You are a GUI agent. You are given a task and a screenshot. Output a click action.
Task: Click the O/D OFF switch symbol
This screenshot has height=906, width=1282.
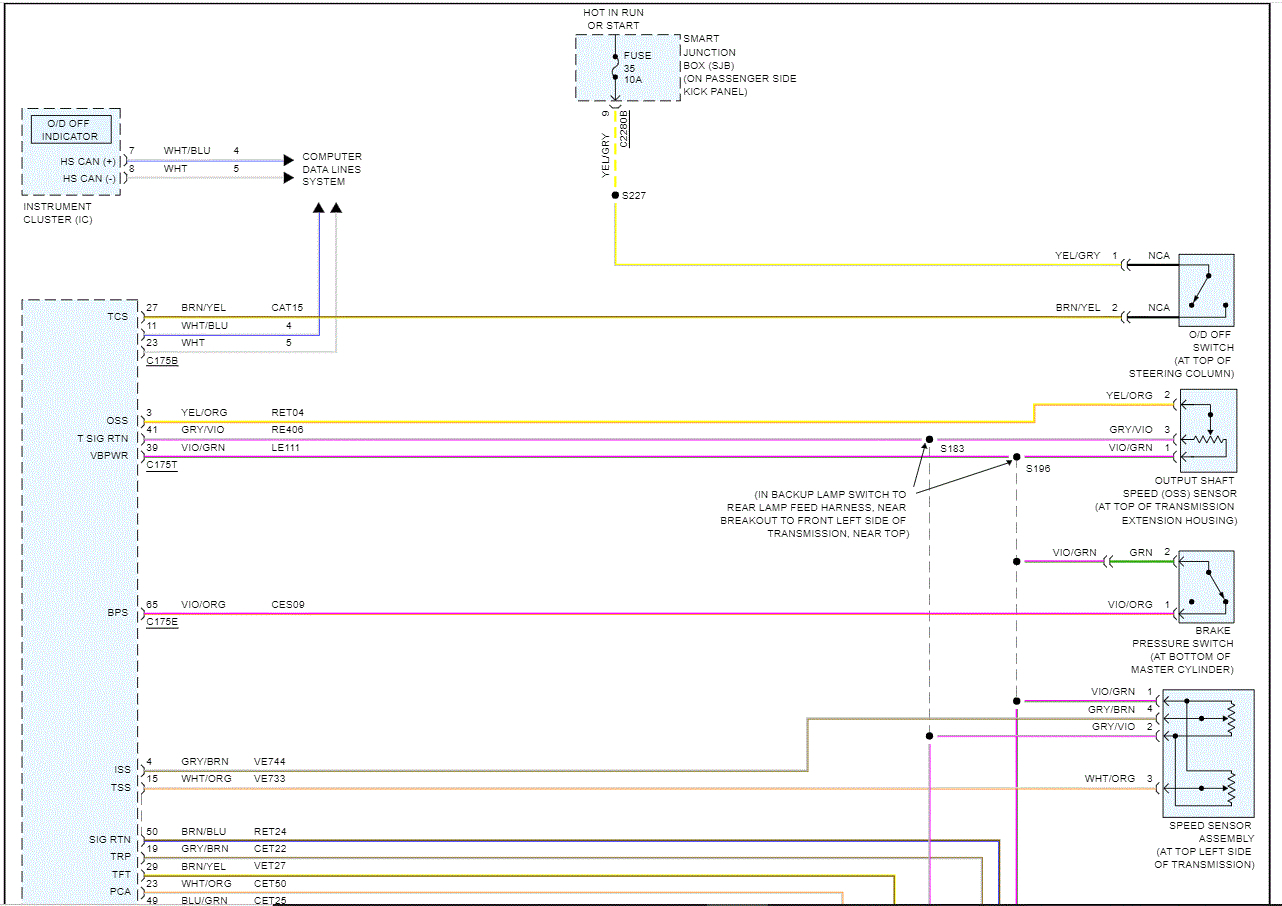point(1206,291)
